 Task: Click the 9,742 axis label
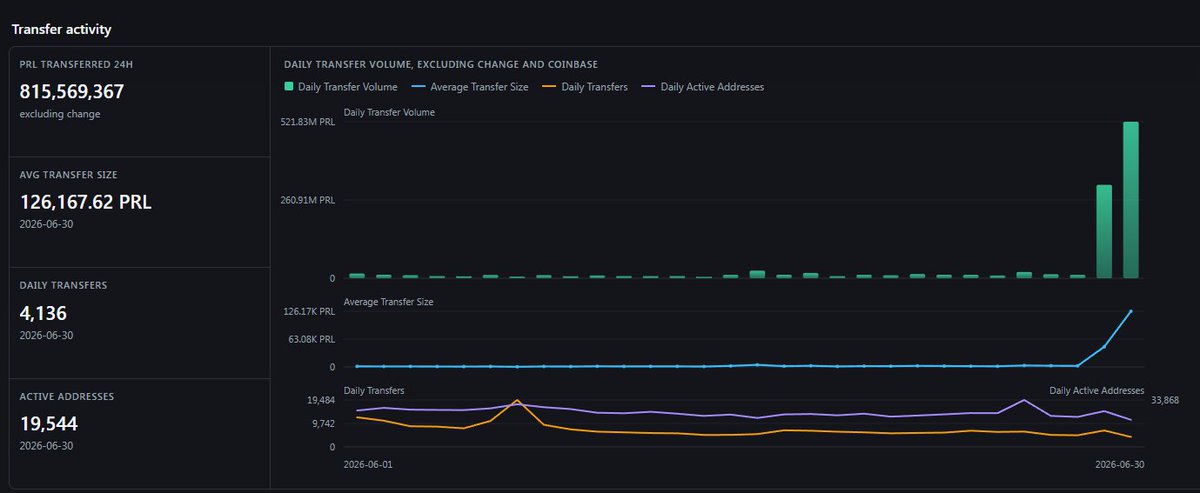pyautogui.click(x=322, y=423)
